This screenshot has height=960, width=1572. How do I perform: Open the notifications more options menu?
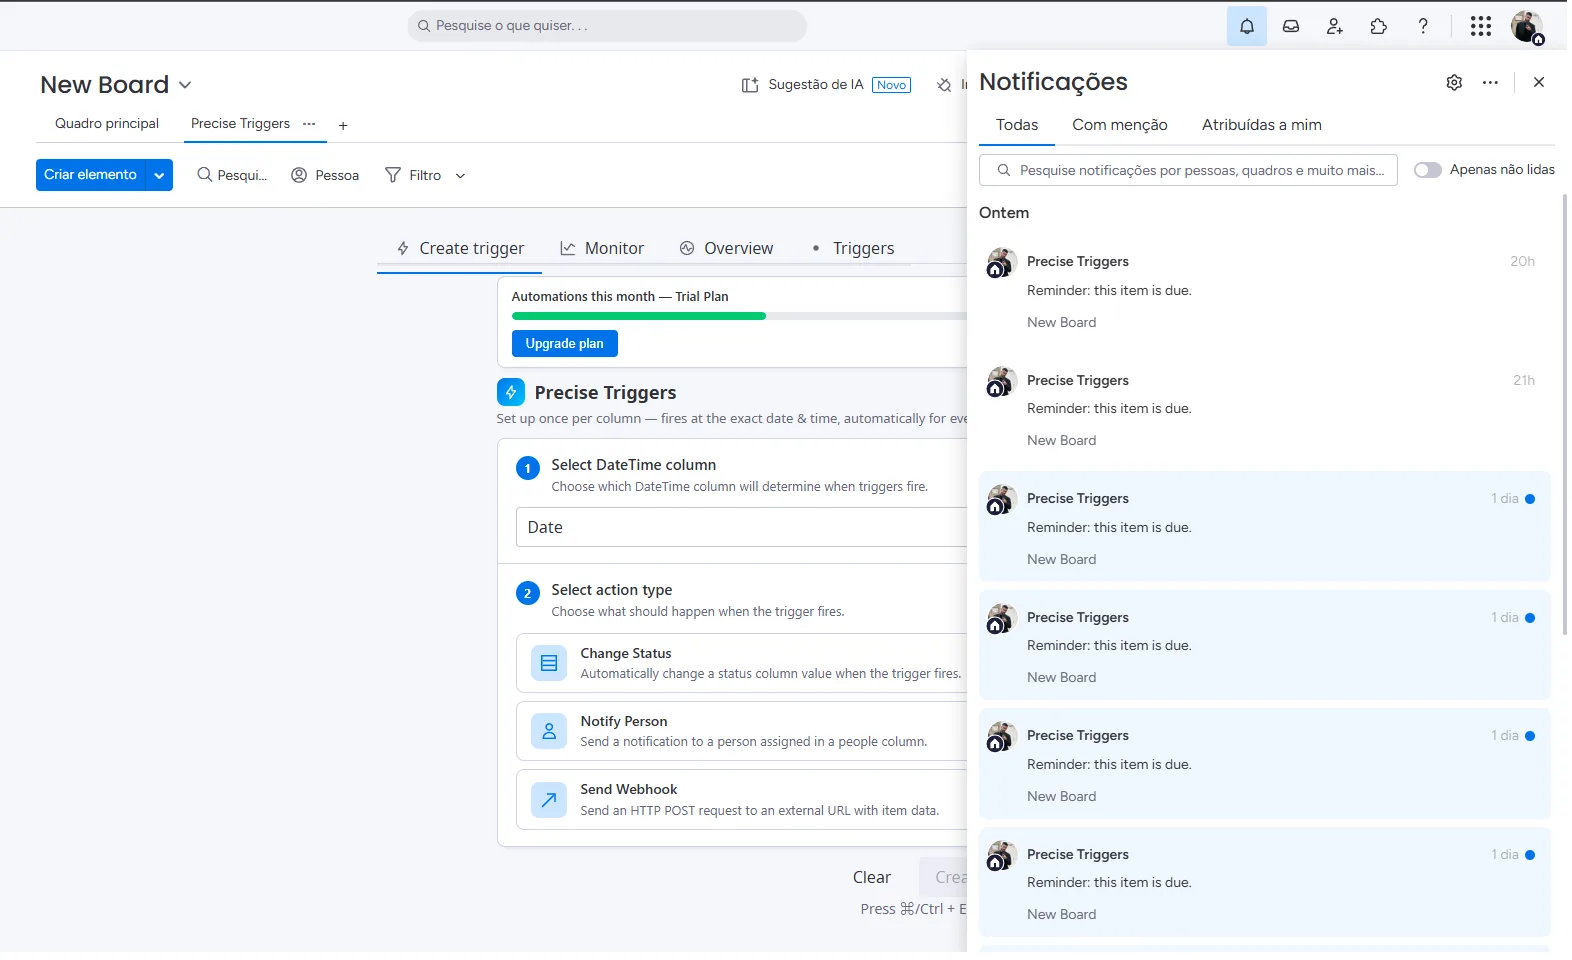click(1490, 82)
